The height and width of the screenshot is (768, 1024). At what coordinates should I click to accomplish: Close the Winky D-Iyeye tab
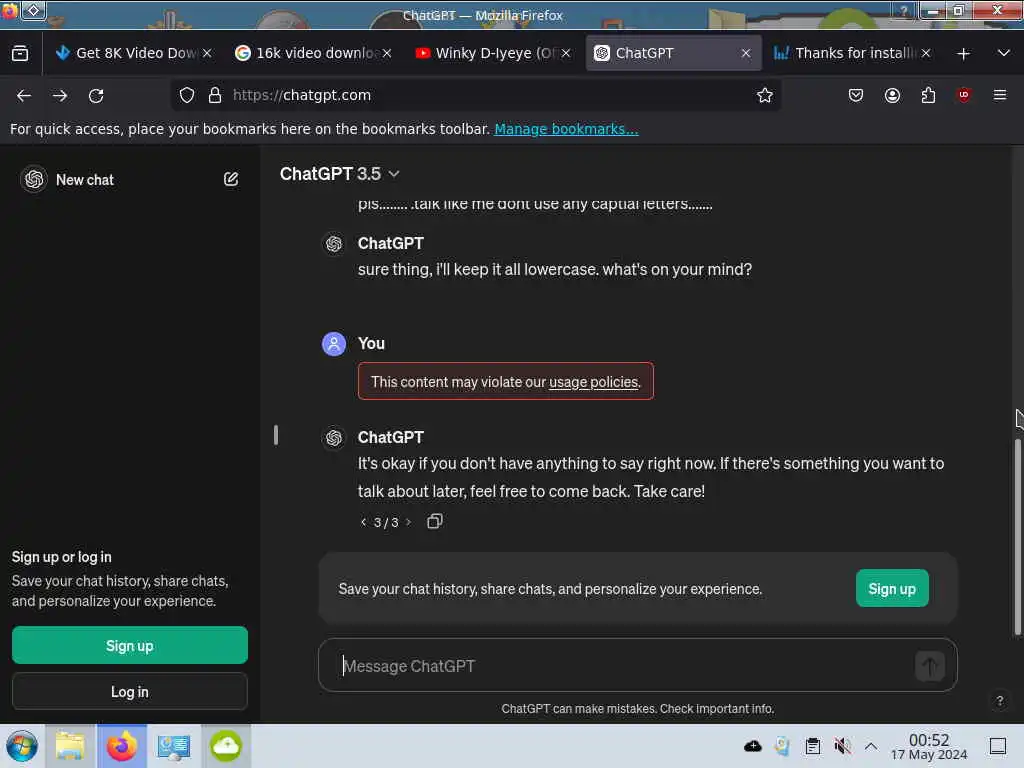566,53
